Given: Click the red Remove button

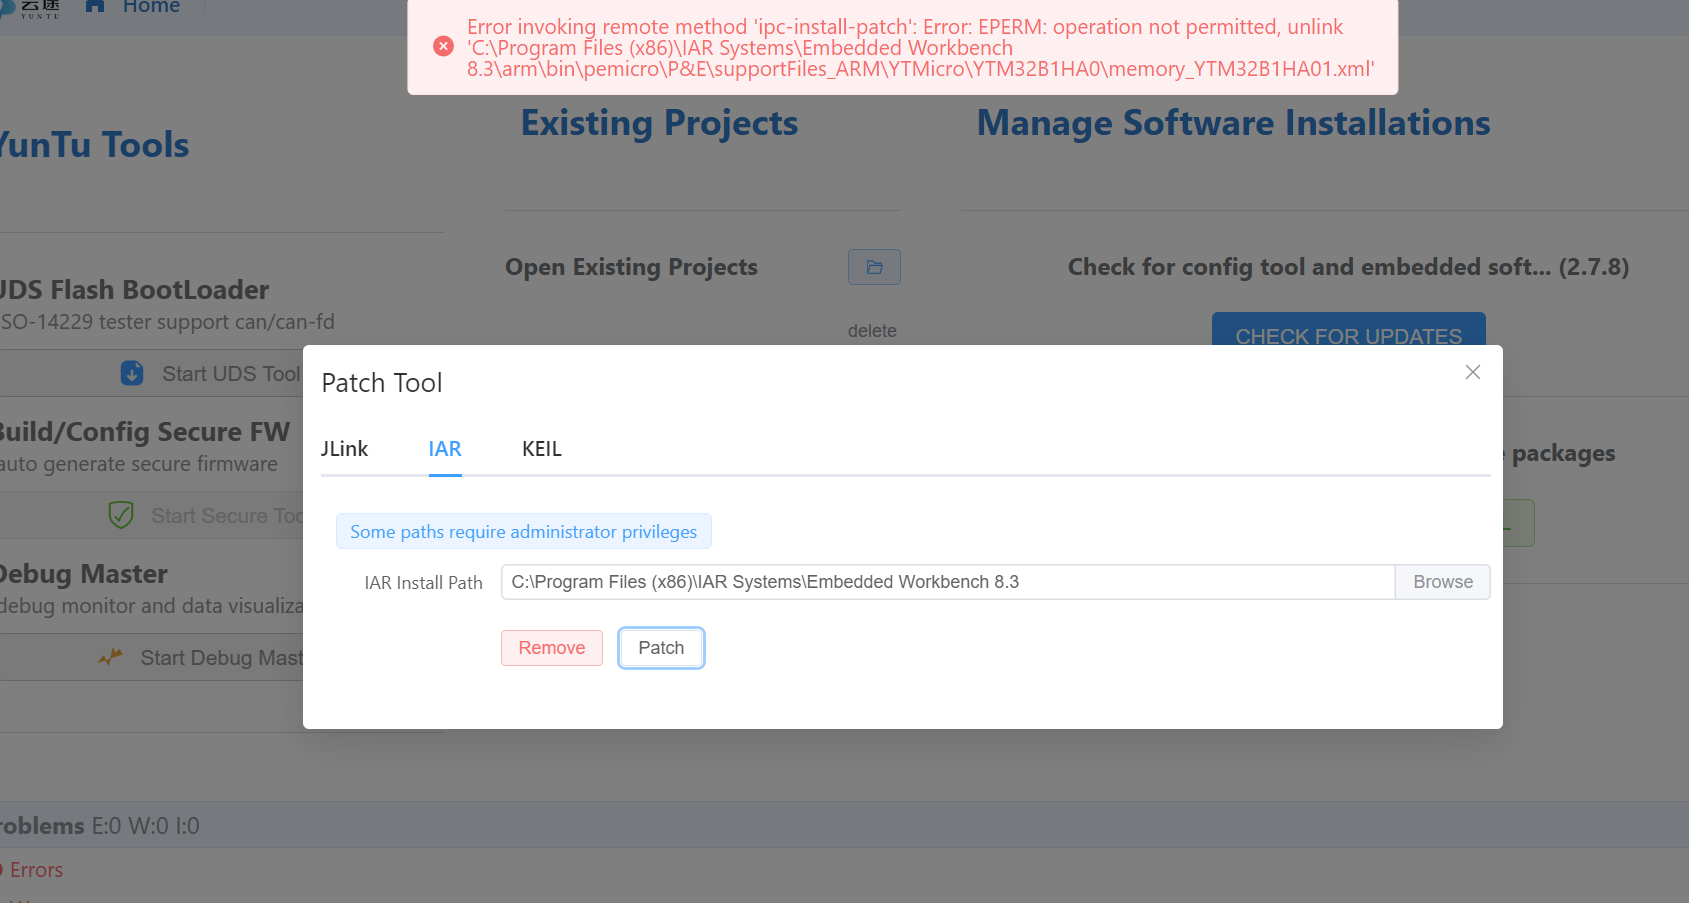Looking at the screenshot, I should click(551, 648).
